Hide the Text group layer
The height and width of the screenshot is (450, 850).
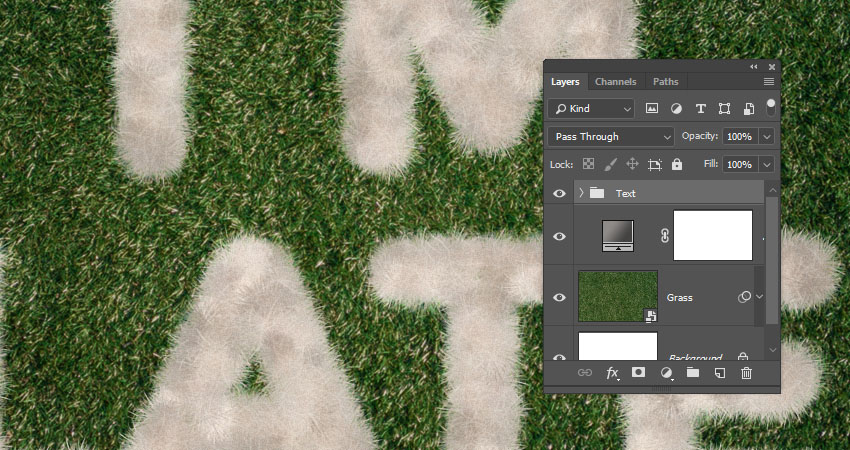pos(559,193)
